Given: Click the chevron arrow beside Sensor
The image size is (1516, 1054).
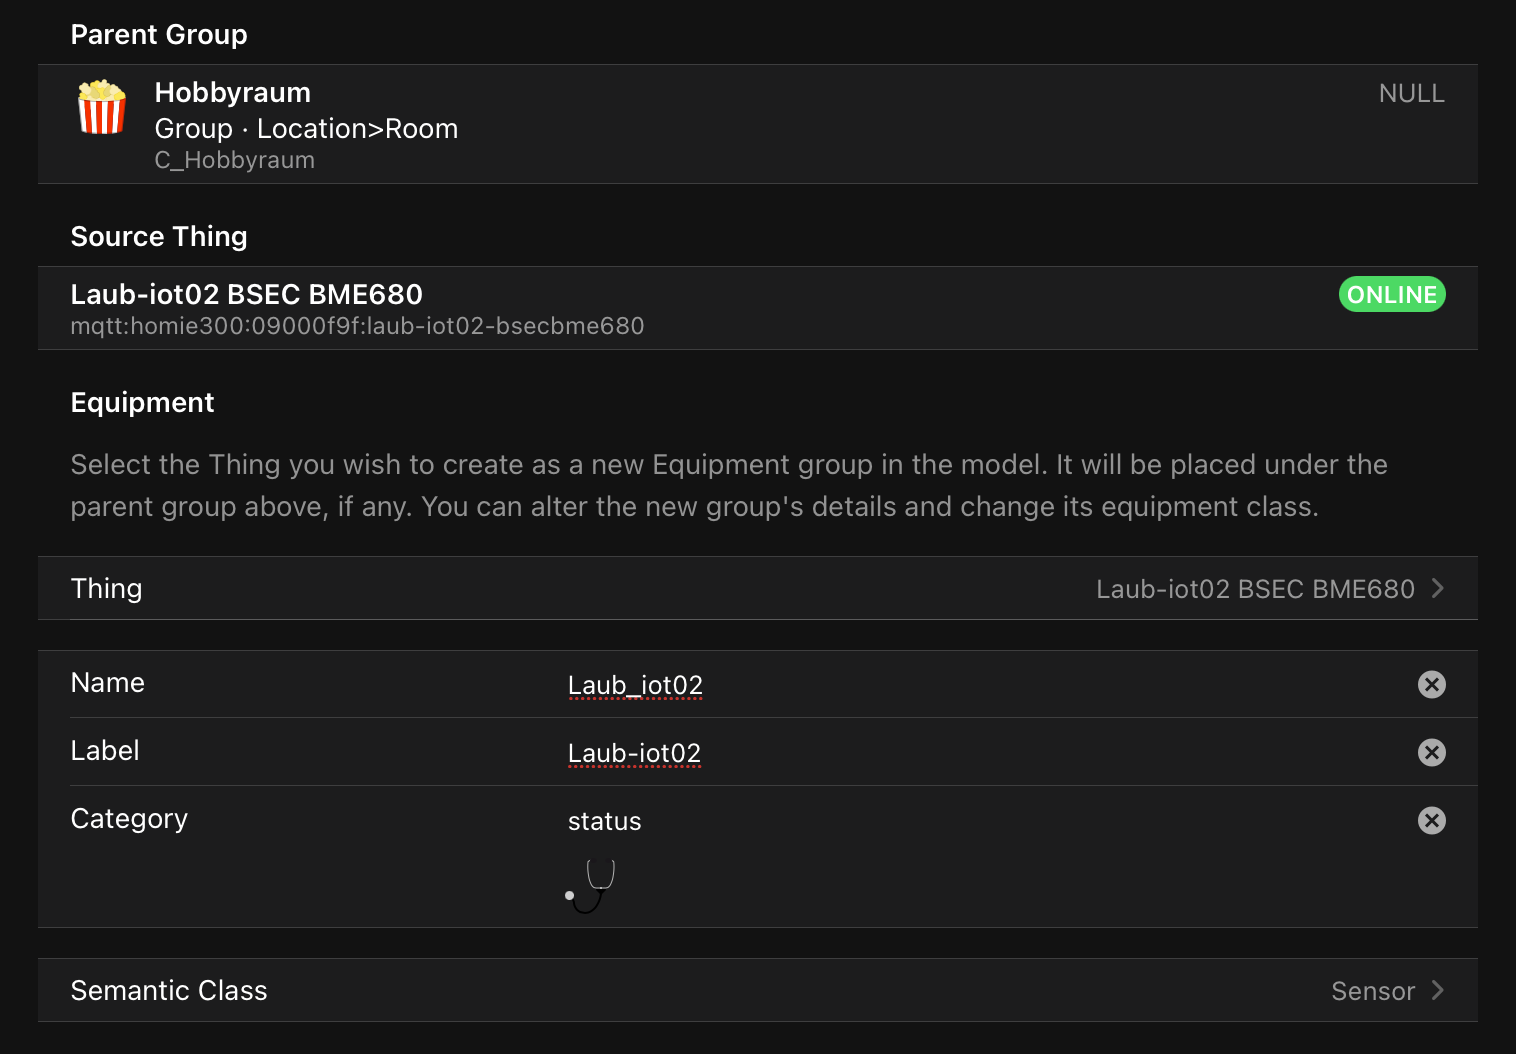Looking at the screenshot, I should (x=1438, y=990).
